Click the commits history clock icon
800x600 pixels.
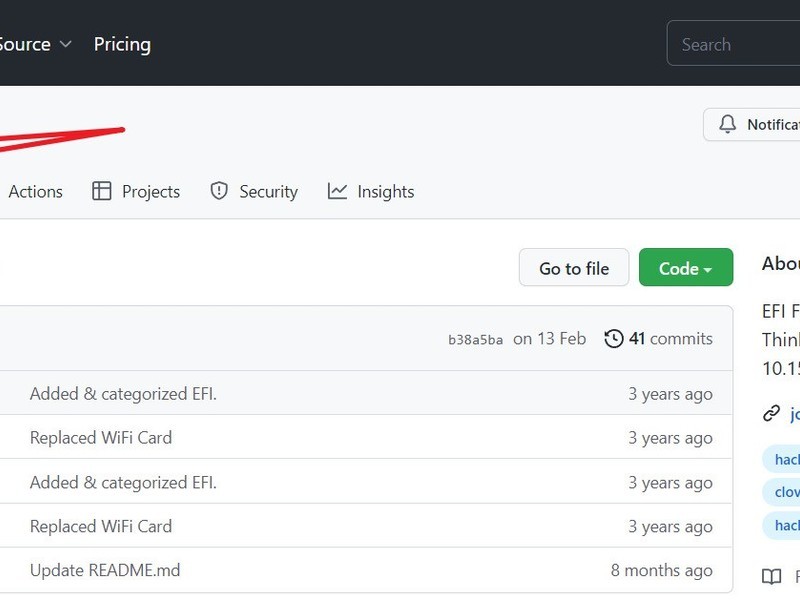(614, 339)
